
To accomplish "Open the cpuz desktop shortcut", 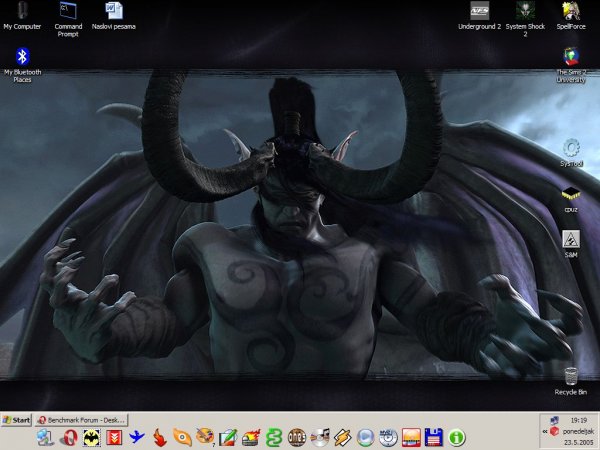I will [x=571, y=199].
